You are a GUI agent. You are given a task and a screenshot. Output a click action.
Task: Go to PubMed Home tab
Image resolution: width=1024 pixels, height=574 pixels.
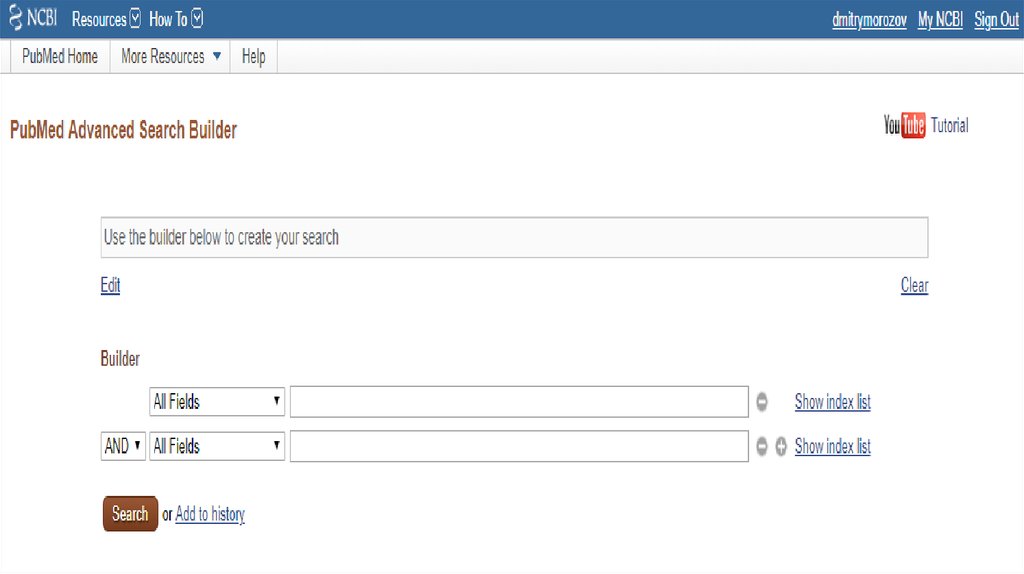pyautogui.click(x=60, y=57)
